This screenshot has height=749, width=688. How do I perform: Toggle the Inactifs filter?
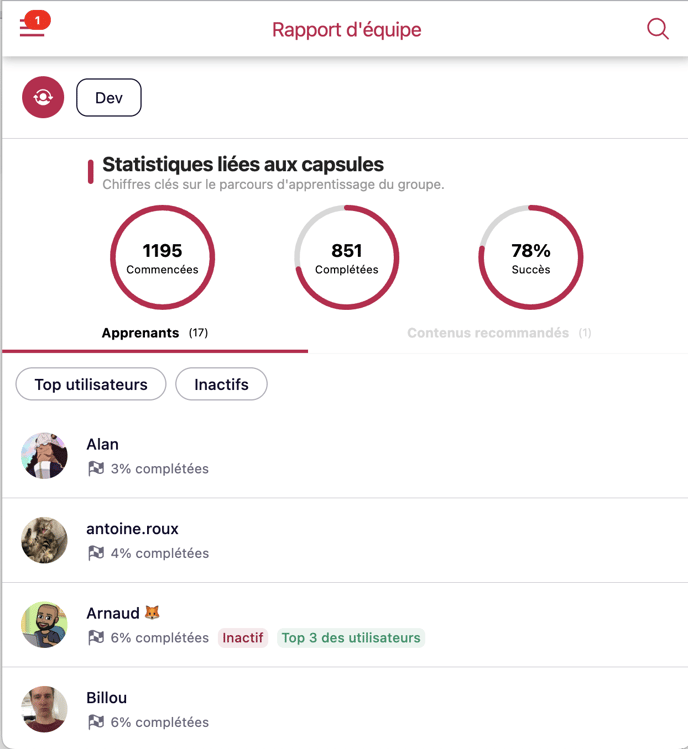(221, 385)
